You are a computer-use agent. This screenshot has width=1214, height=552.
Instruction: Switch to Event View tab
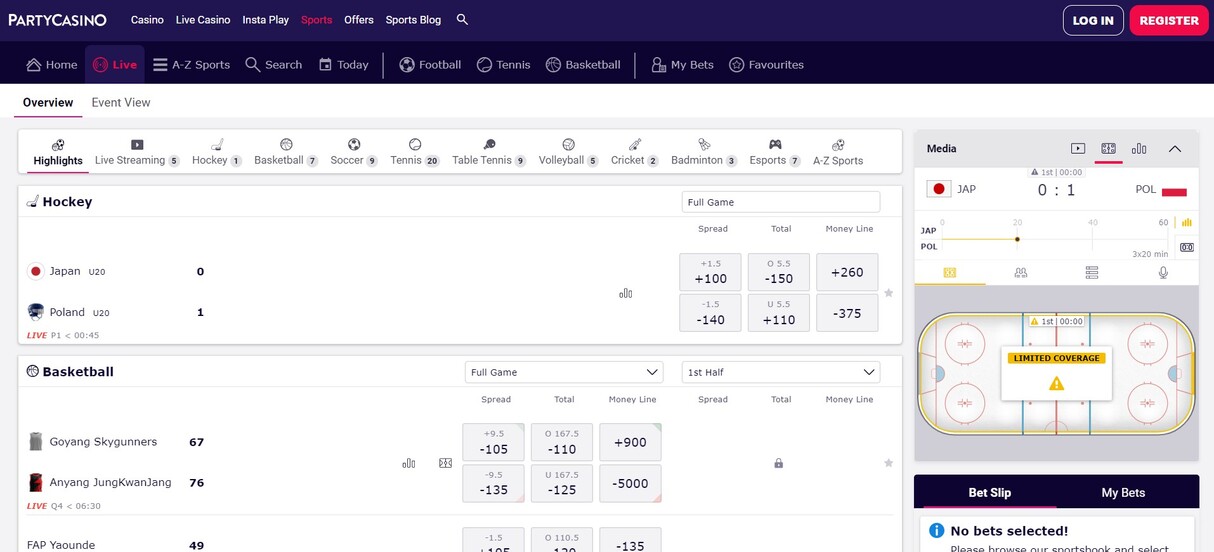[121, 102]
